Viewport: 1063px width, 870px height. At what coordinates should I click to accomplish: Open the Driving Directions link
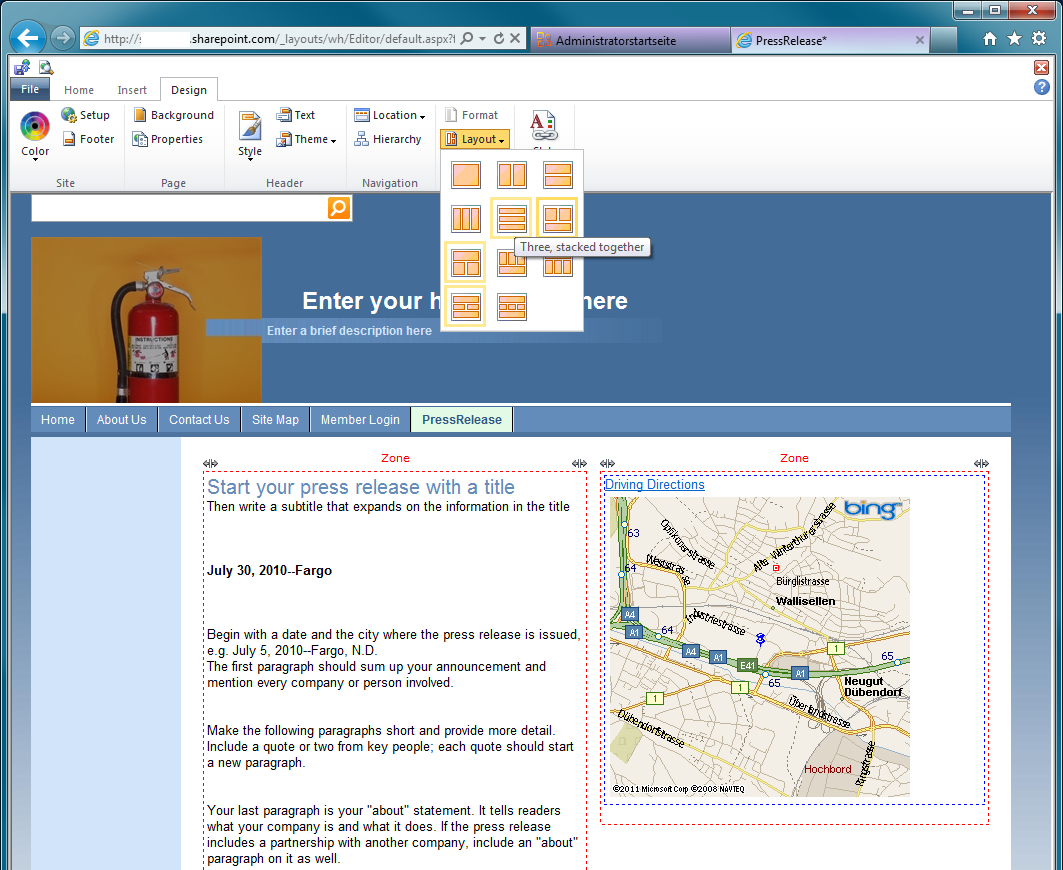(x=654, y=485)
